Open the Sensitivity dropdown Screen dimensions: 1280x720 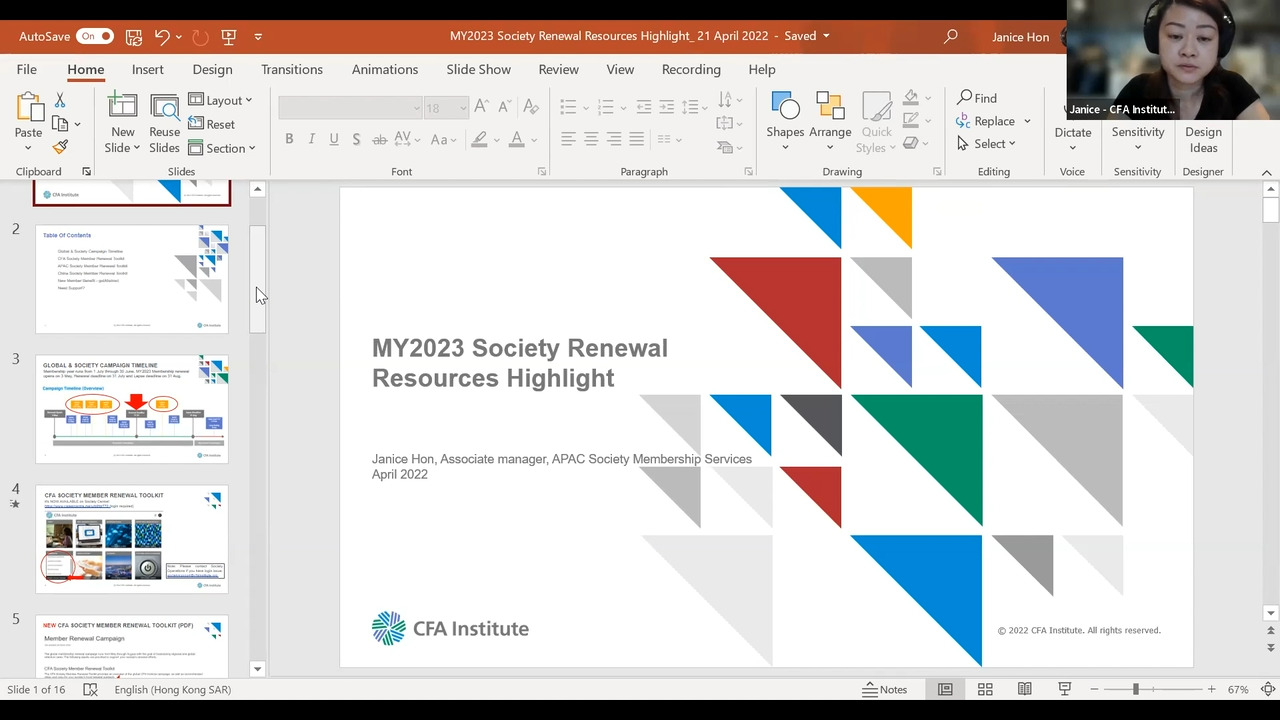tap(1137, 148)
